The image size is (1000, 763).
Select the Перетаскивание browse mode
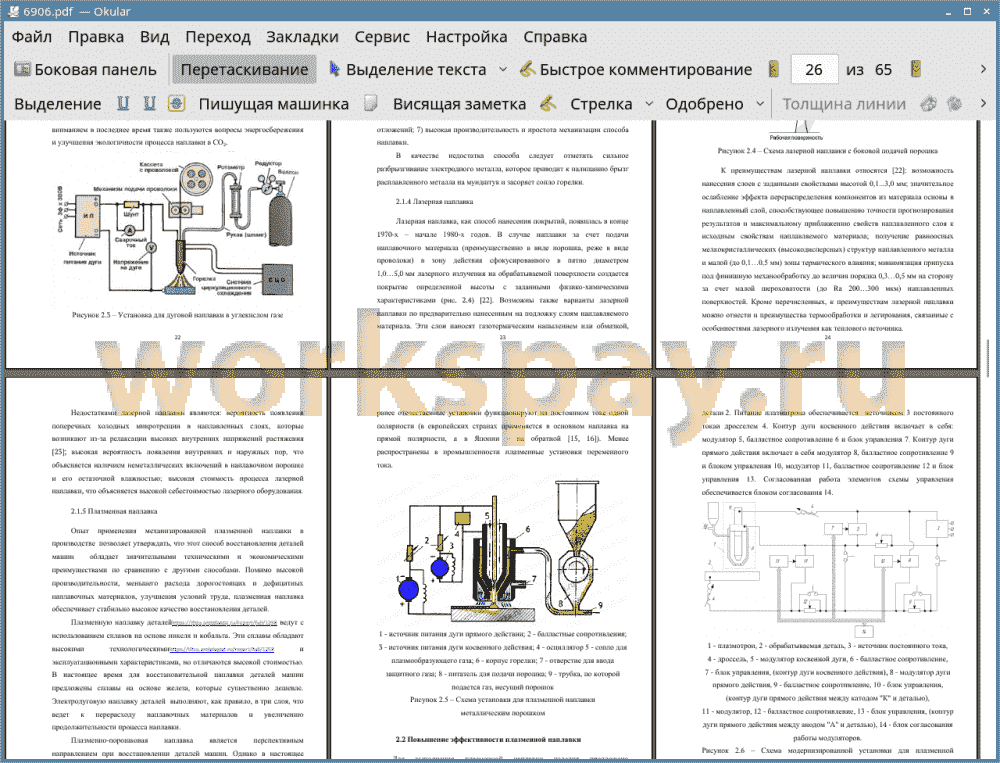[x=244, y=70]
